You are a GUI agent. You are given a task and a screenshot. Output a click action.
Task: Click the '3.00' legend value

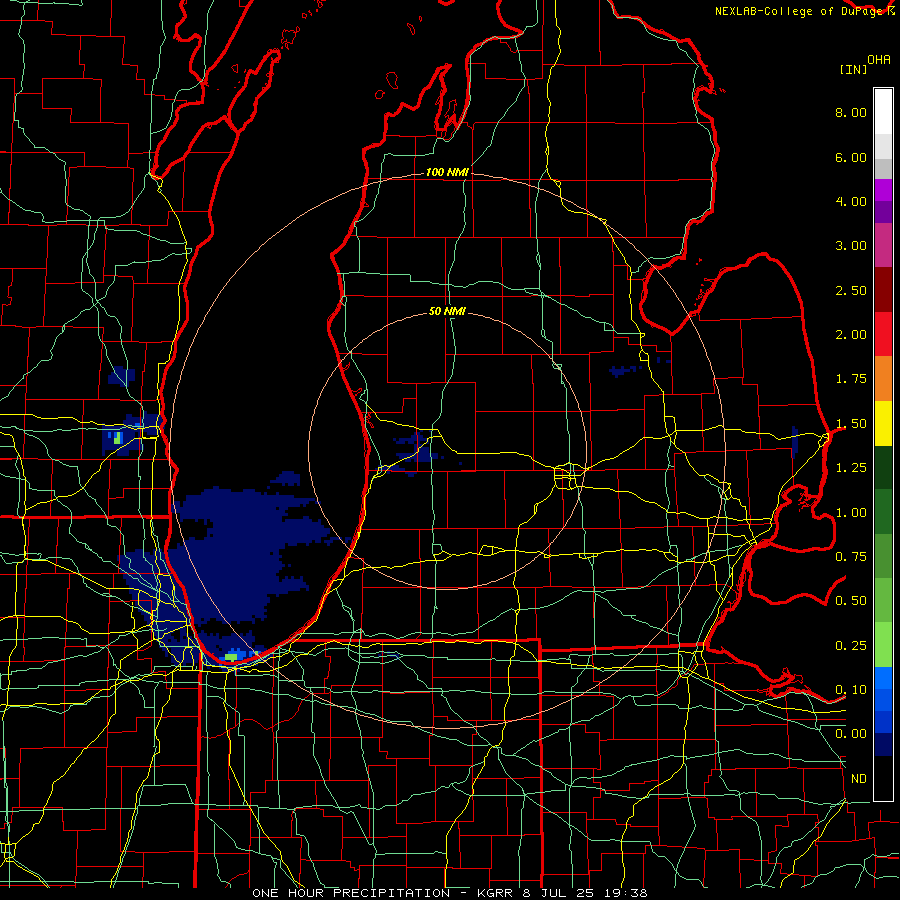[x=851, y=246]
